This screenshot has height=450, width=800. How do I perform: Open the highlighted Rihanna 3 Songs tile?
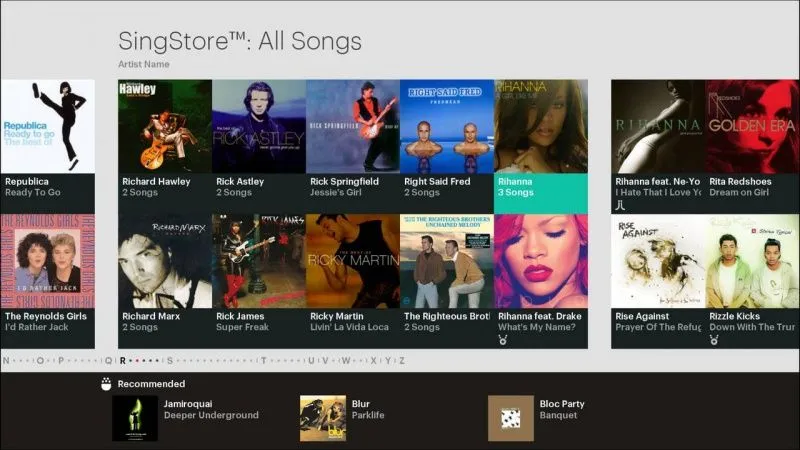pyautogui.click(x=540, y=140)
